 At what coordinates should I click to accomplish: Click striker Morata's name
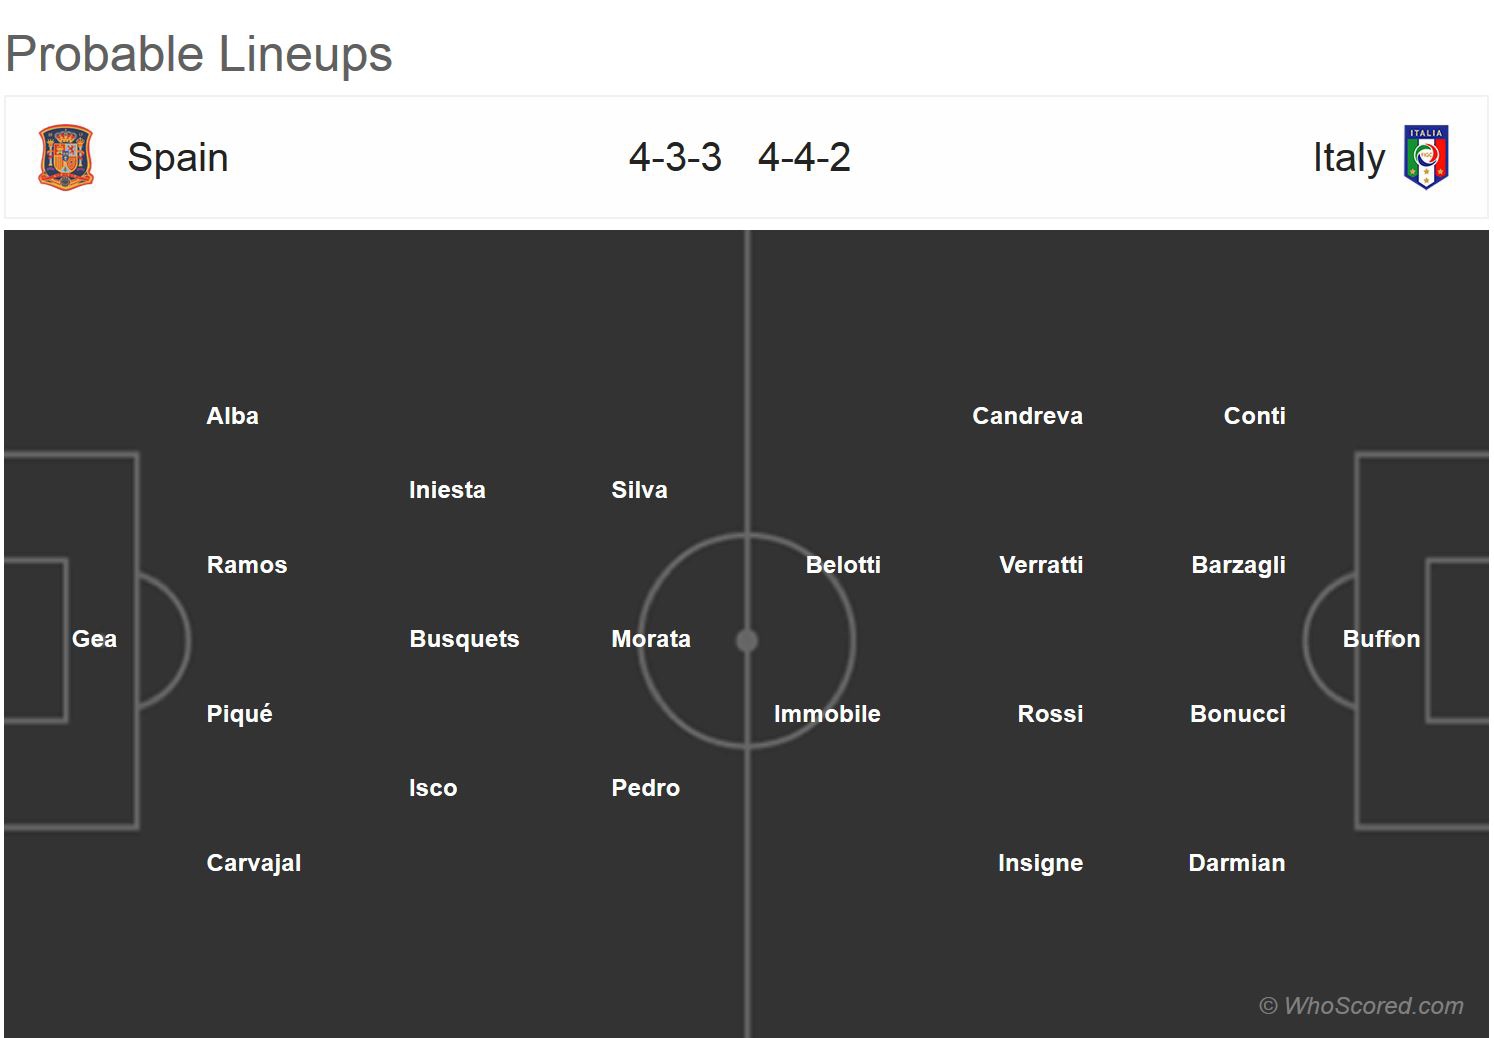pos(651,639)
